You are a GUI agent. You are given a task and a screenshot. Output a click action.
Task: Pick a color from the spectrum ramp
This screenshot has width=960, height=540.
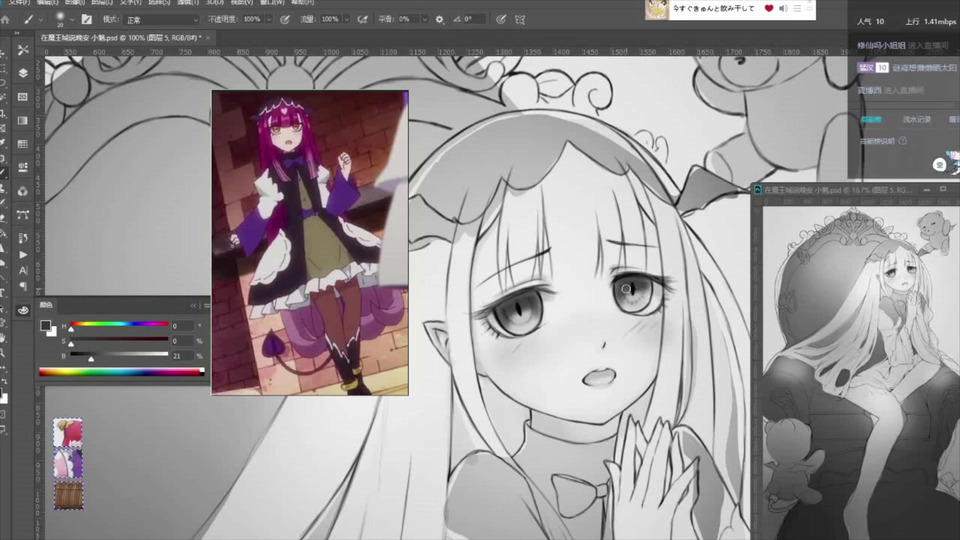(121, 372)
